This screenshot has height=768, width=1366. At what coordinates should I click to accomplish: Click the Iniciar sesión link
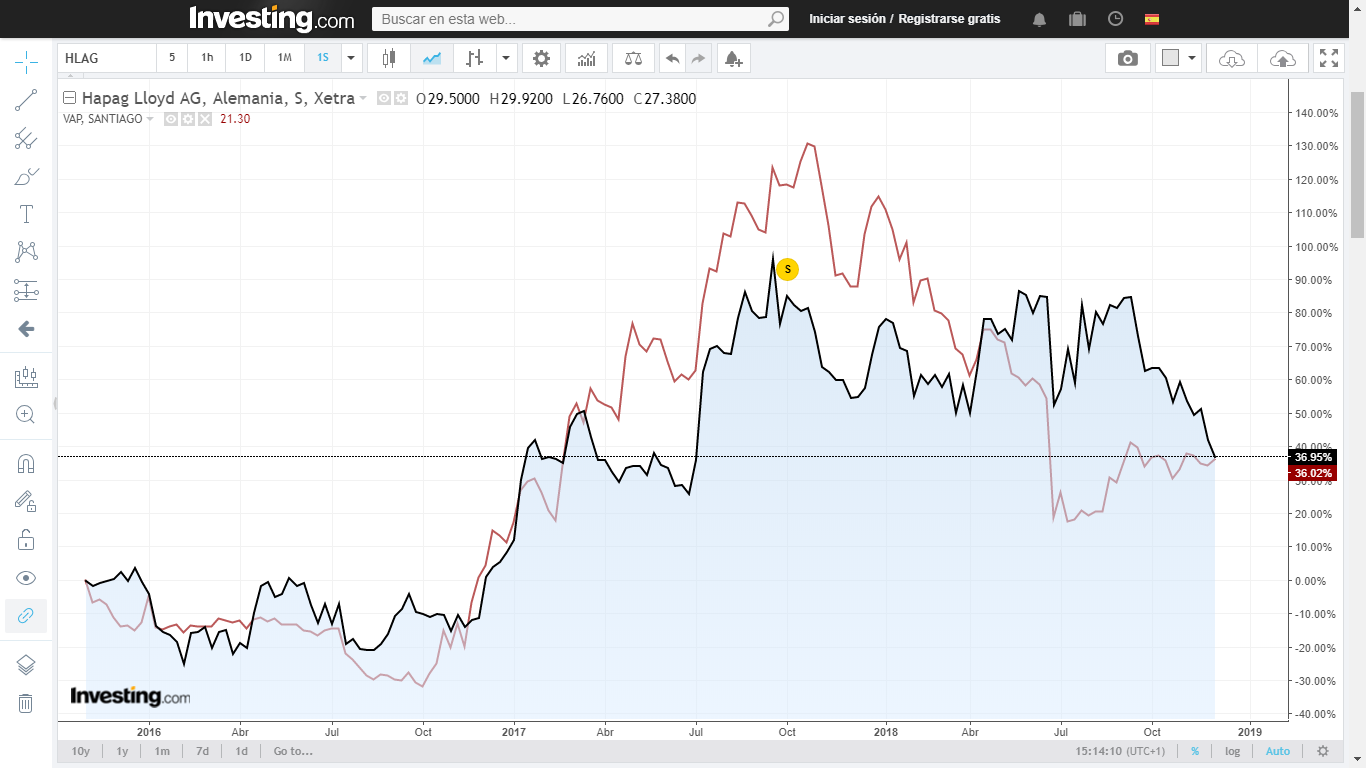point(848,19)
